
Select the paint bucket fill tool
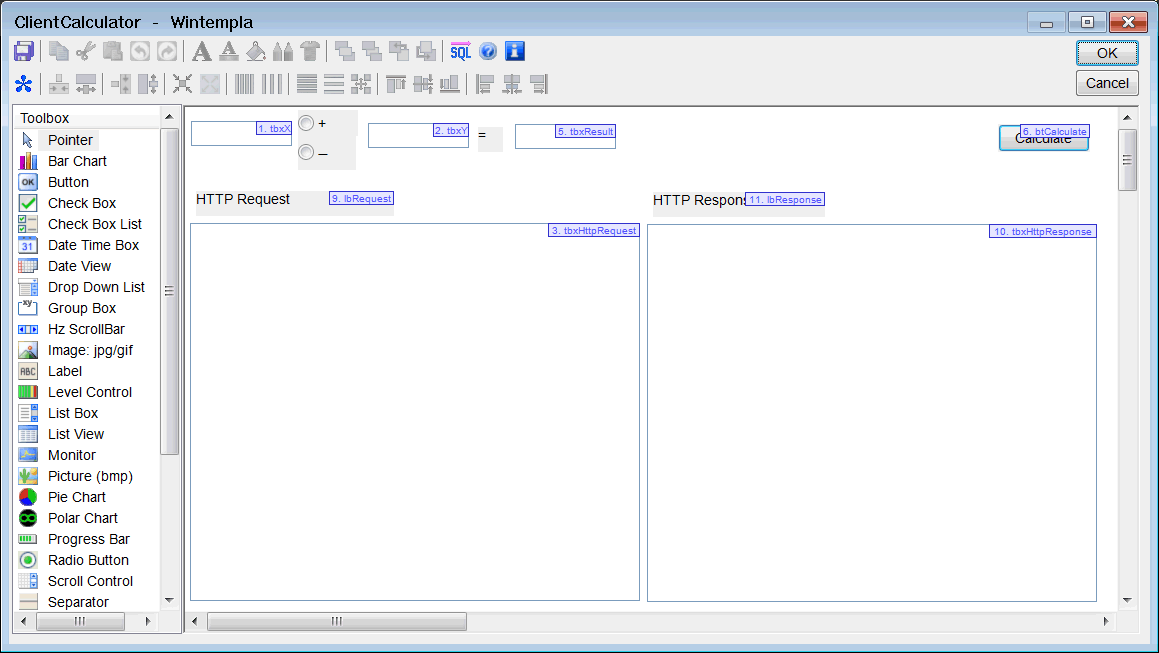click(x=256, y=51)
